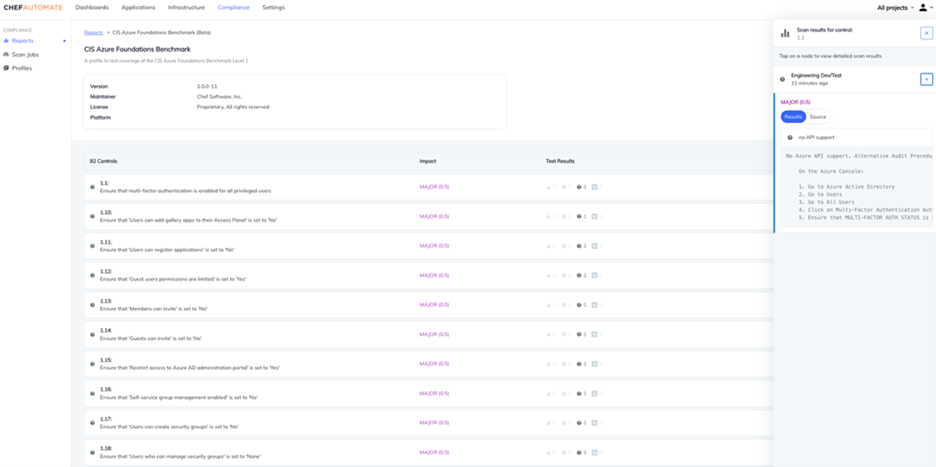
Task: Open the Settings menu
Action: (273, 8)
